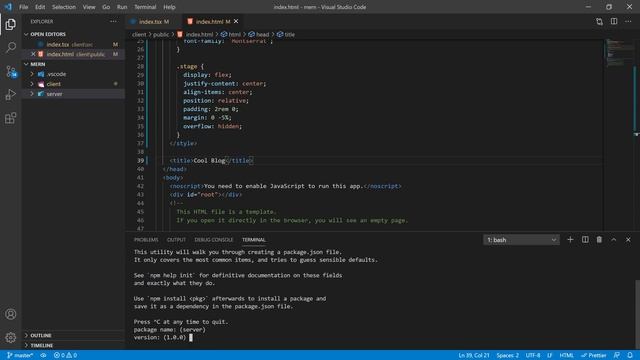Open index.tsx from Open Editors list
Image resolution: width=640 pixels, height=360 pixels.
pyautogui.click(x=73, y=44)
